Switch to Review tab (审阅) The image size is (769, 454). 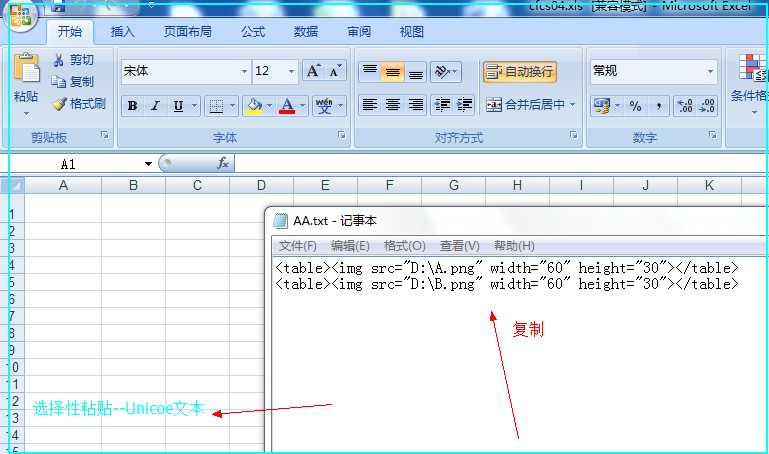click(359, 32)
